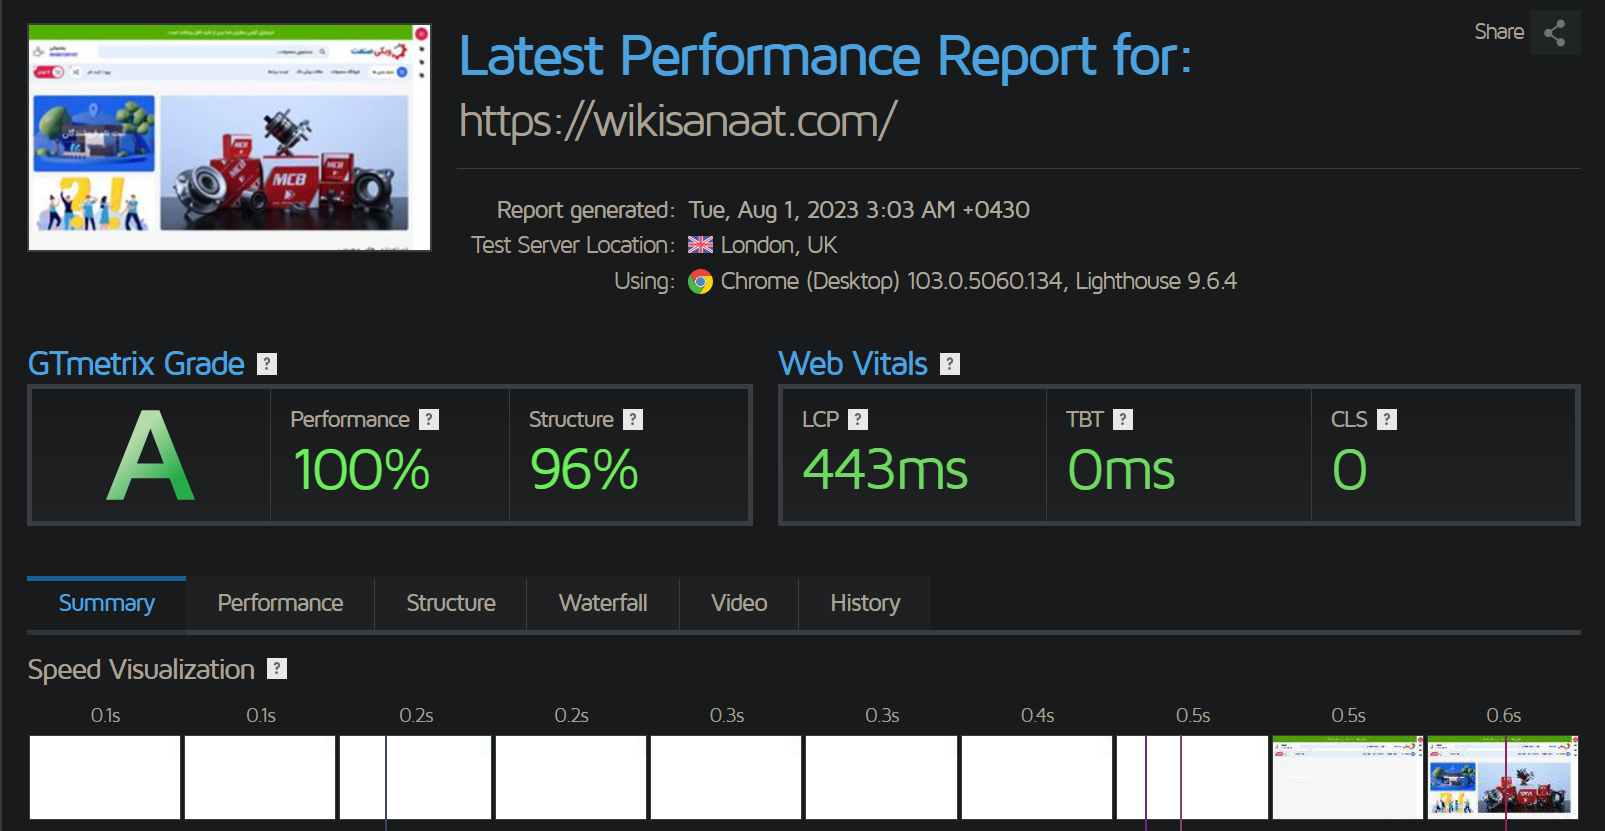
Task: Click the Share text label
Action: tap(1498, 32)
